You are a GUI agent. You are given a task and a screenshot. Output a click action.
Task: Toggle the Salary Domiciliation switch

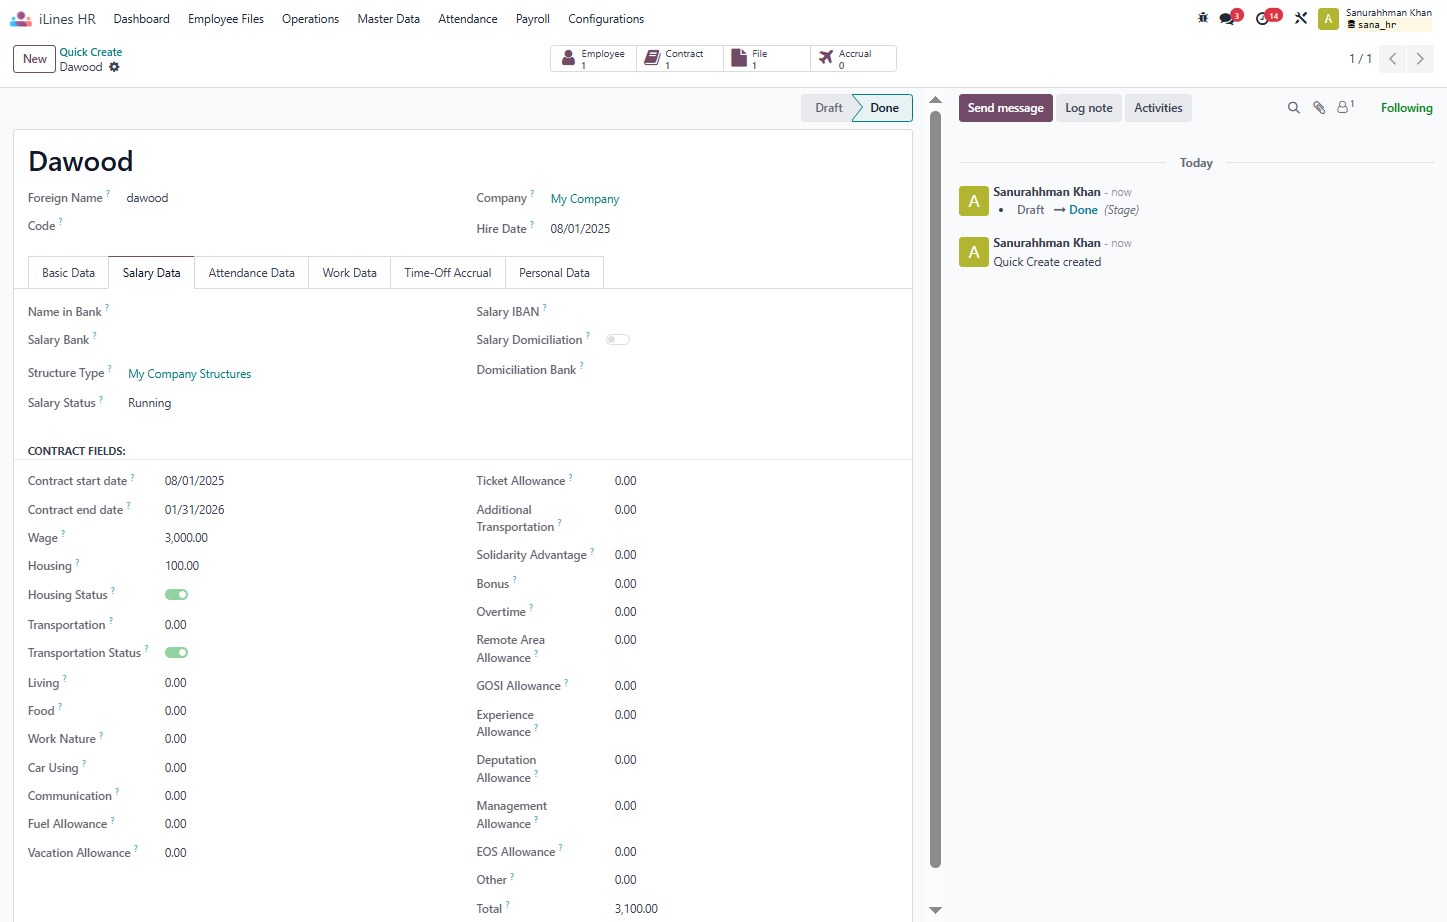[618, 340]
